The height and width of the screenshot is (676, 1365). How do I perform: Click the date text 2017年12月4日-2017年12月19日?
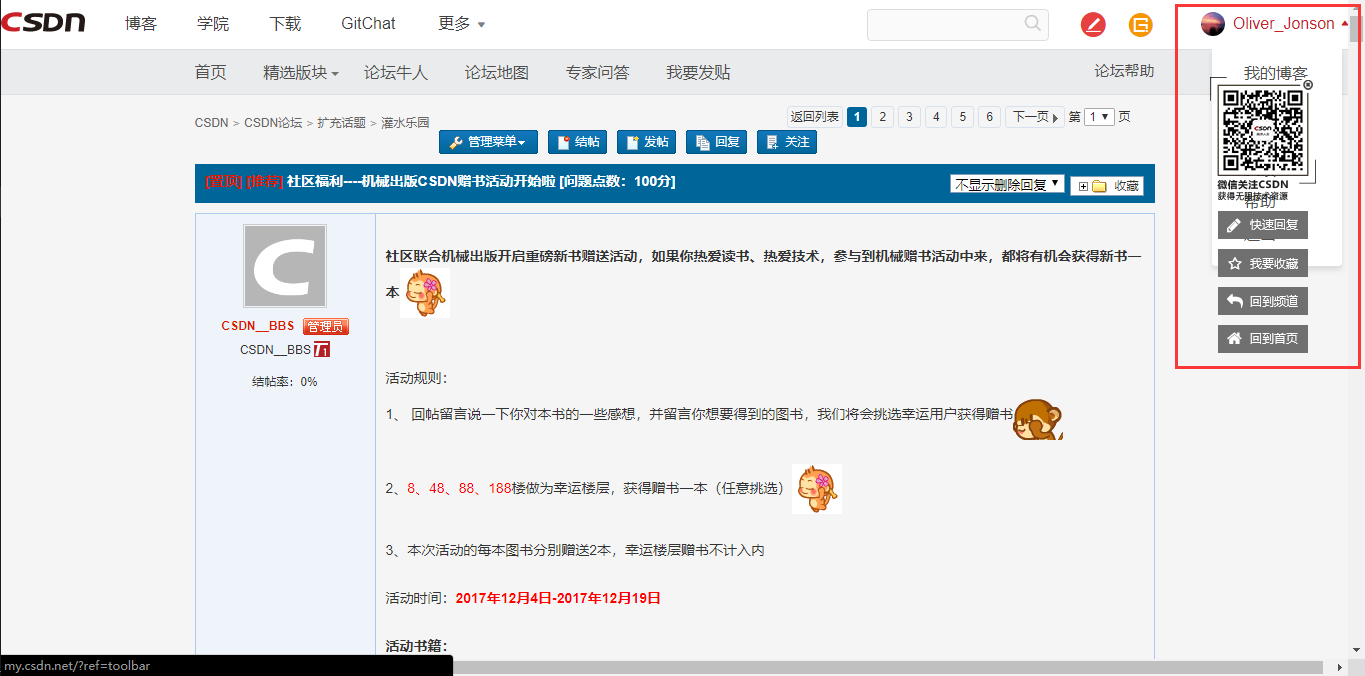coord(558,598)
